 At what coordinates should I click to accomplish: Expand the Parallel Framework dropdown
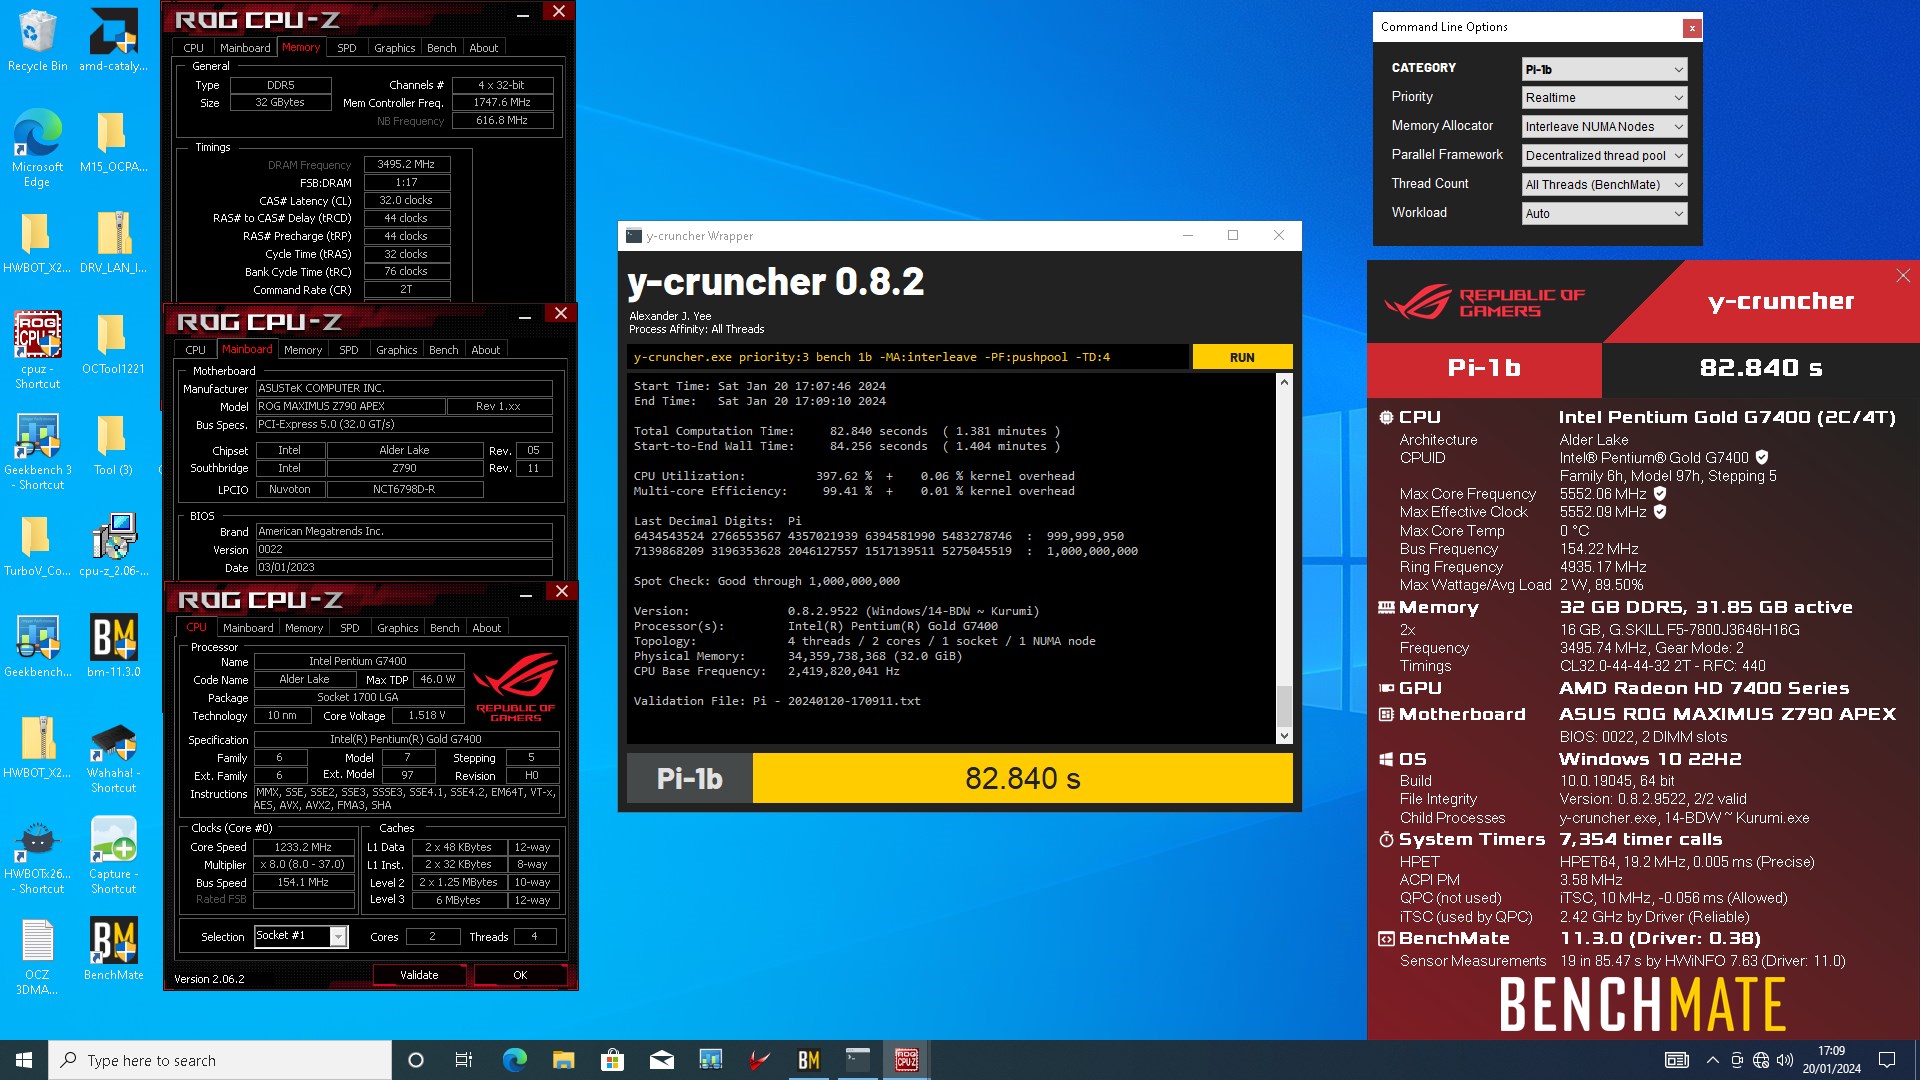(1604, 156)
